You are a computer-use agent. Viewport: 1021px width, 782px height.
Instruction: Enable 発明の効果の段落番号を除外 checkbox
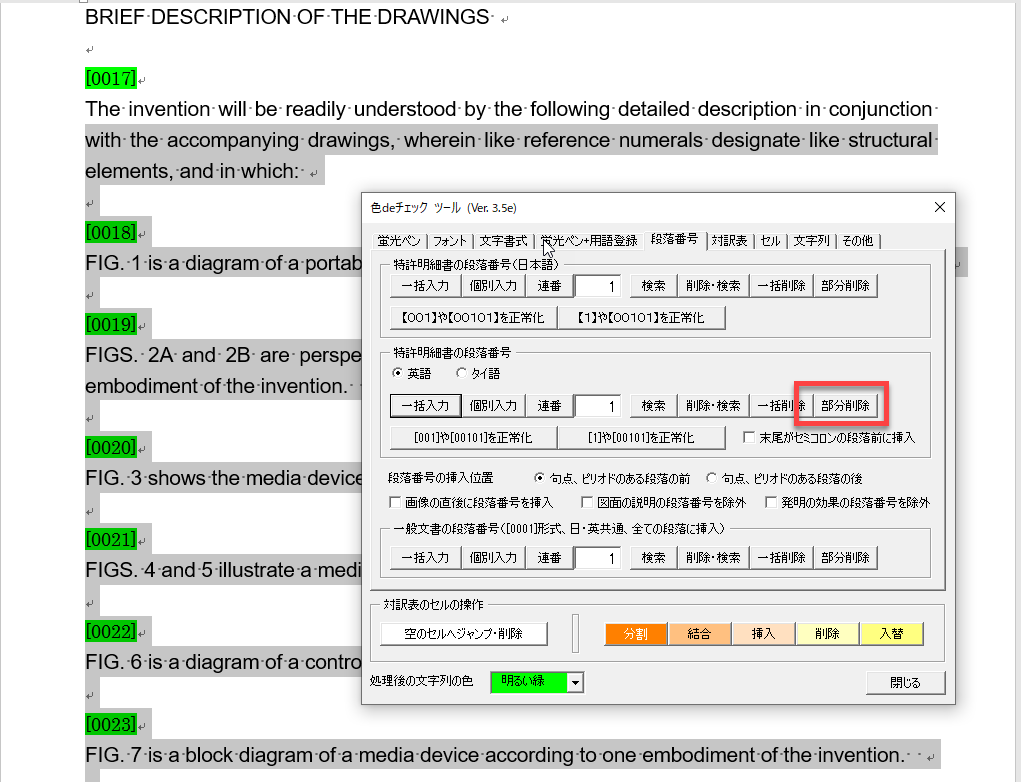click(x=771, y=503)
